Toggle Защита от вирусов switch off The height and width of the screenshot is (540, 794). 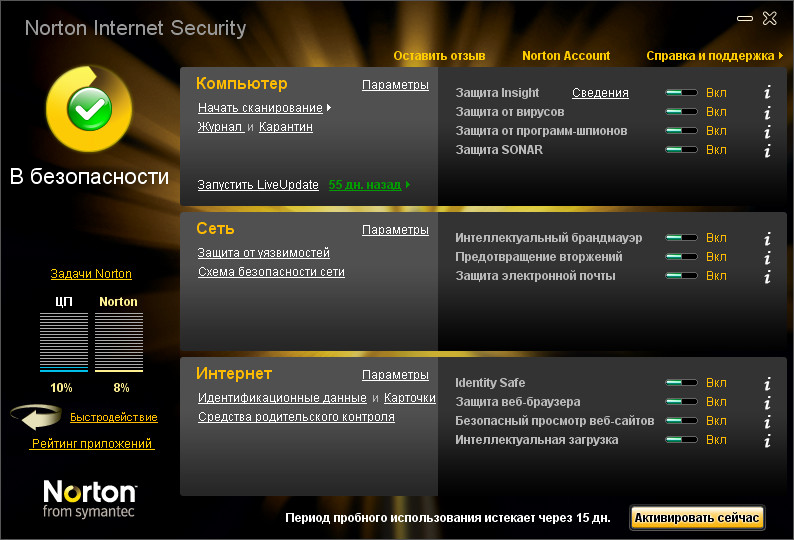[x=681, y=112]
